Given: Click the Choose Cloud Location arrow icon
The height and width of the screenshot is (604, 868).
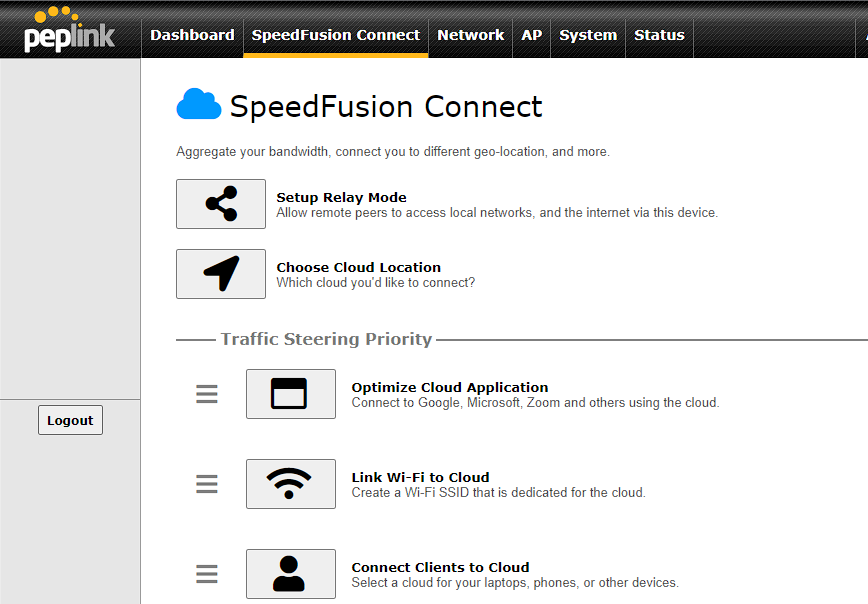Looking at the screenshot, I should pos(221,274).
